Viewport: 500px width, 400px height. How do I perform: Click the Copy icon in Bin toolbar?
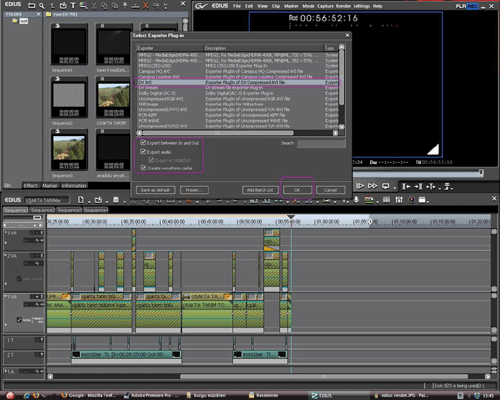pyautogui.click(x=104, y=5)
